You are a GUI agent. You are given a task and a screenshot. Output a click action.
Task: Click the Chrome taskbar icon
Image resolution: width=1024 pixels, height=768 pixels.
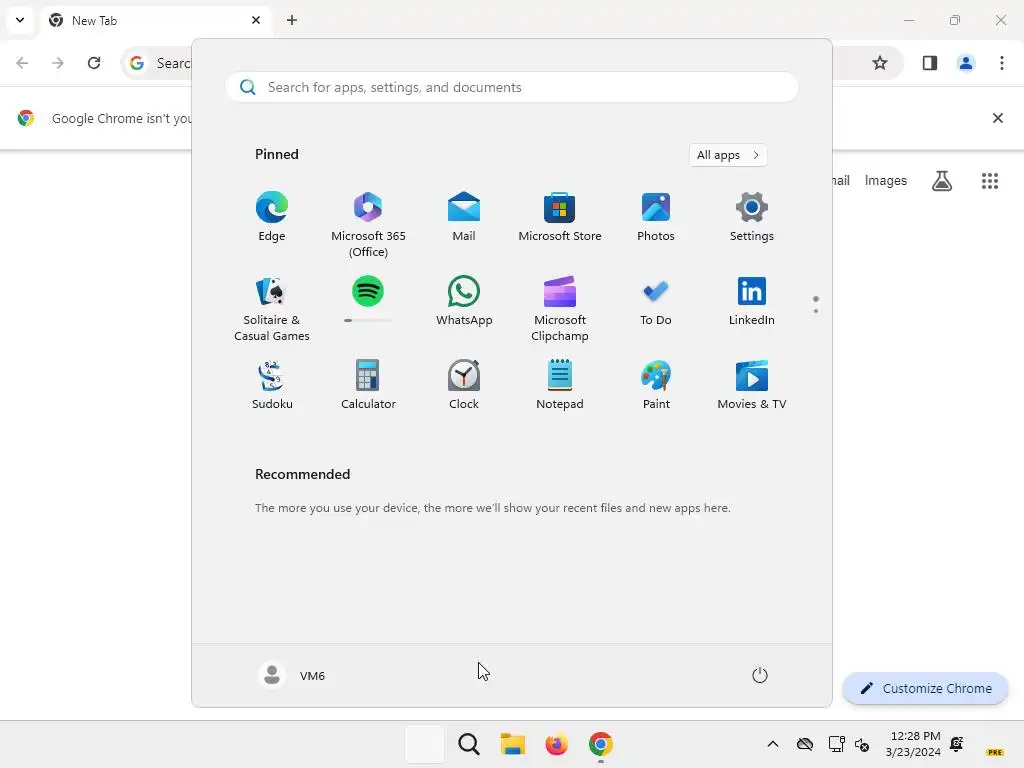(600, 744)
